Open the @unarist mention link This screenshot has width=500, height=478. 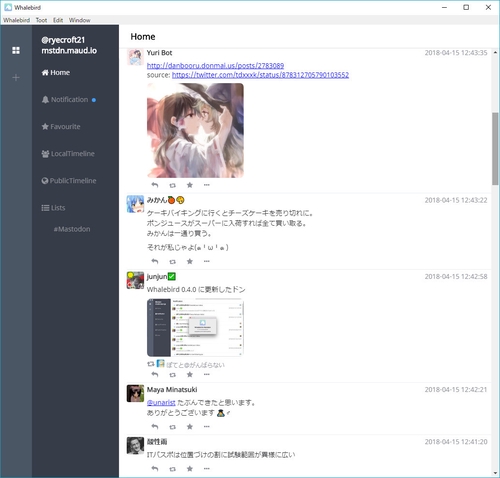tap(161, 403)
